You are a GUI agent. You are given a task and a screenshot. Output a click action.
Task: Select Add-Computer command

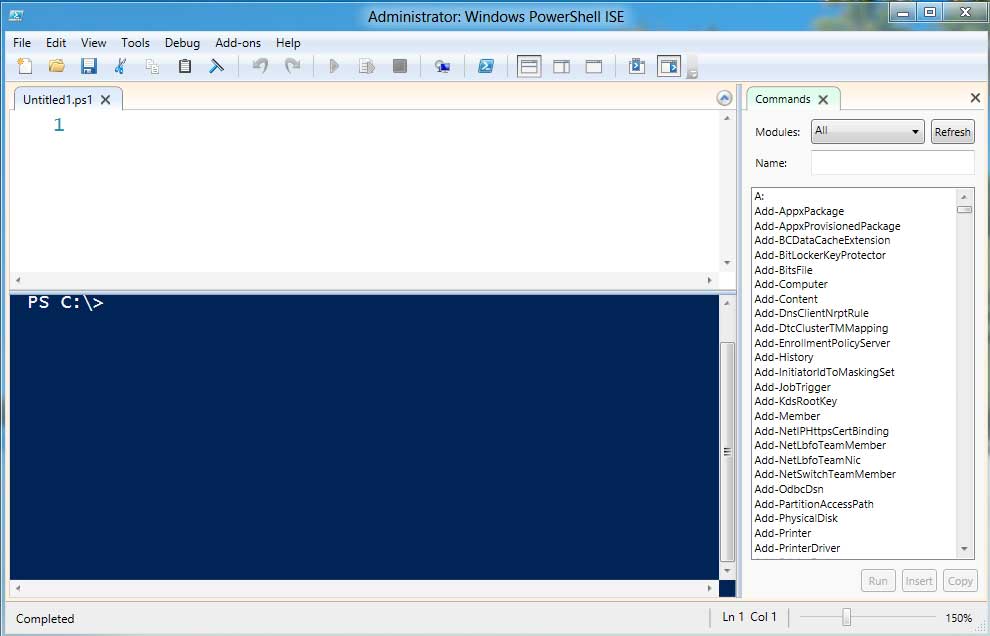click(x=790, y=284)
